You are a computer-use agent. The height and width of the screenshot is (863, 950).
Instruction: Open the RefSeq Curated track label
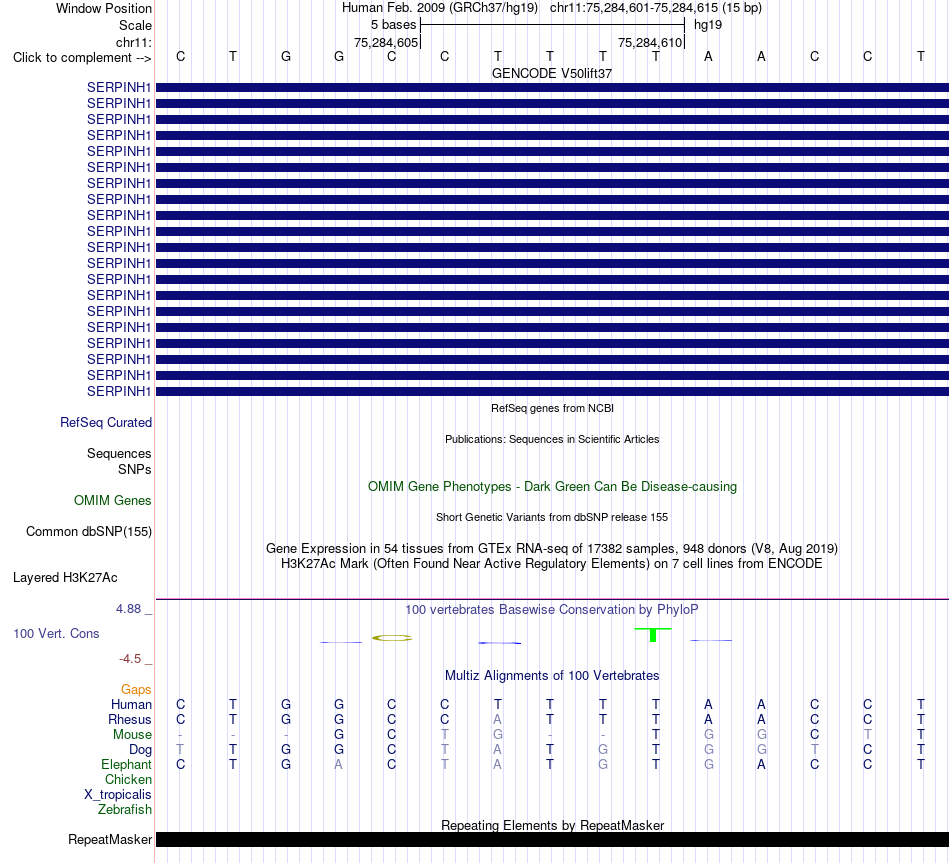[x=106, y=422]
